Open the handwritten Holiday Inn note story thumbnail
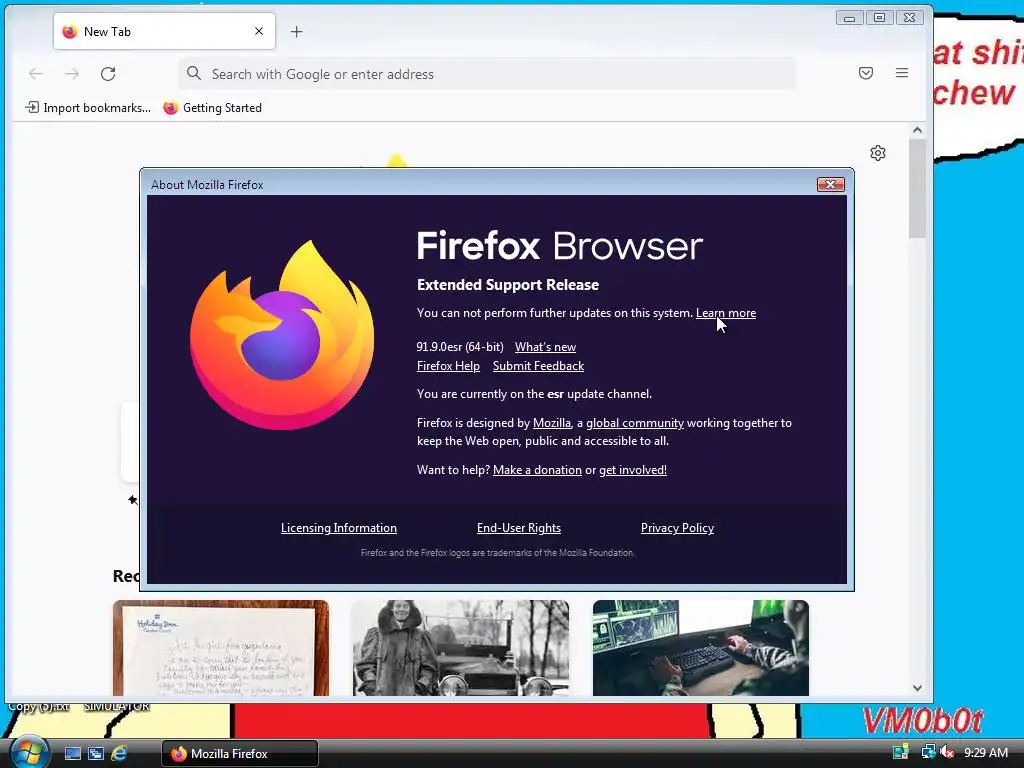This screenshot has width=1024, height=768. [221, 648]
